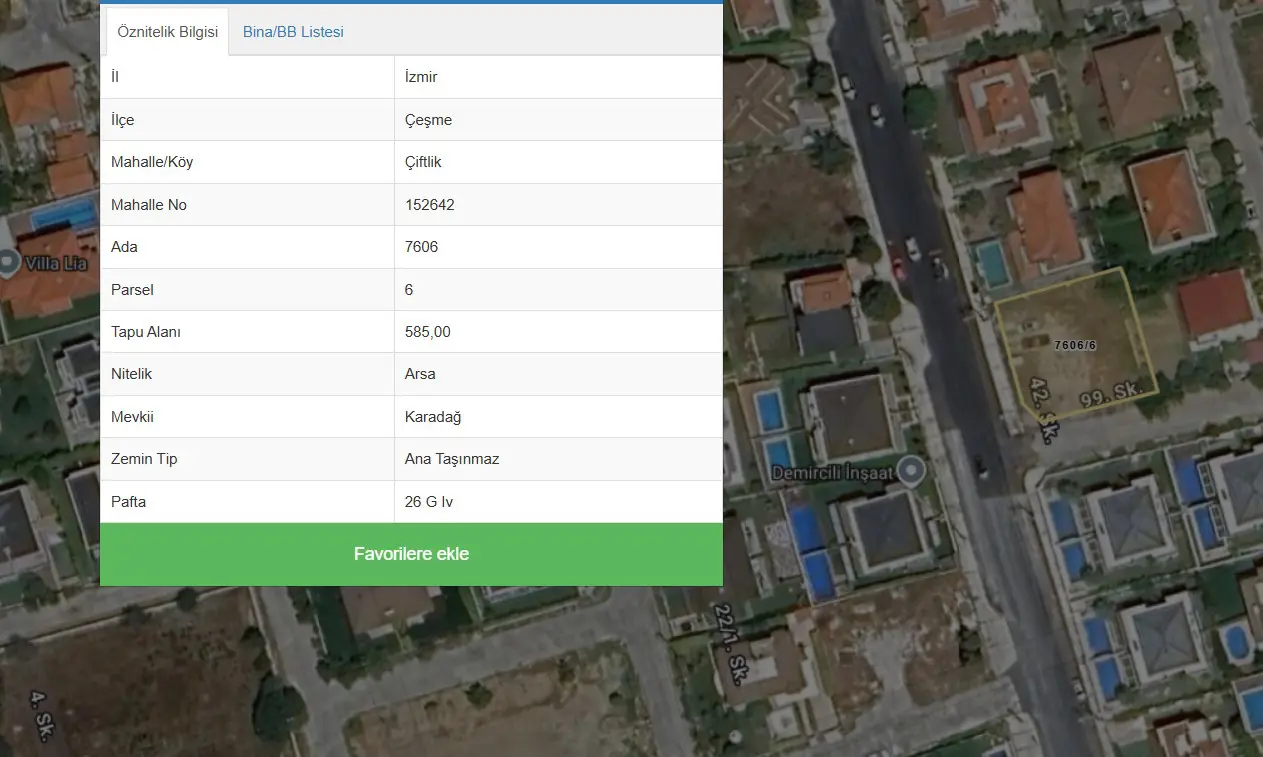Image resolution: width=1263 pixels, height=757 pixels.
Task: Click the Demircili İnşaat map label
Action: [x=833, y=472]
